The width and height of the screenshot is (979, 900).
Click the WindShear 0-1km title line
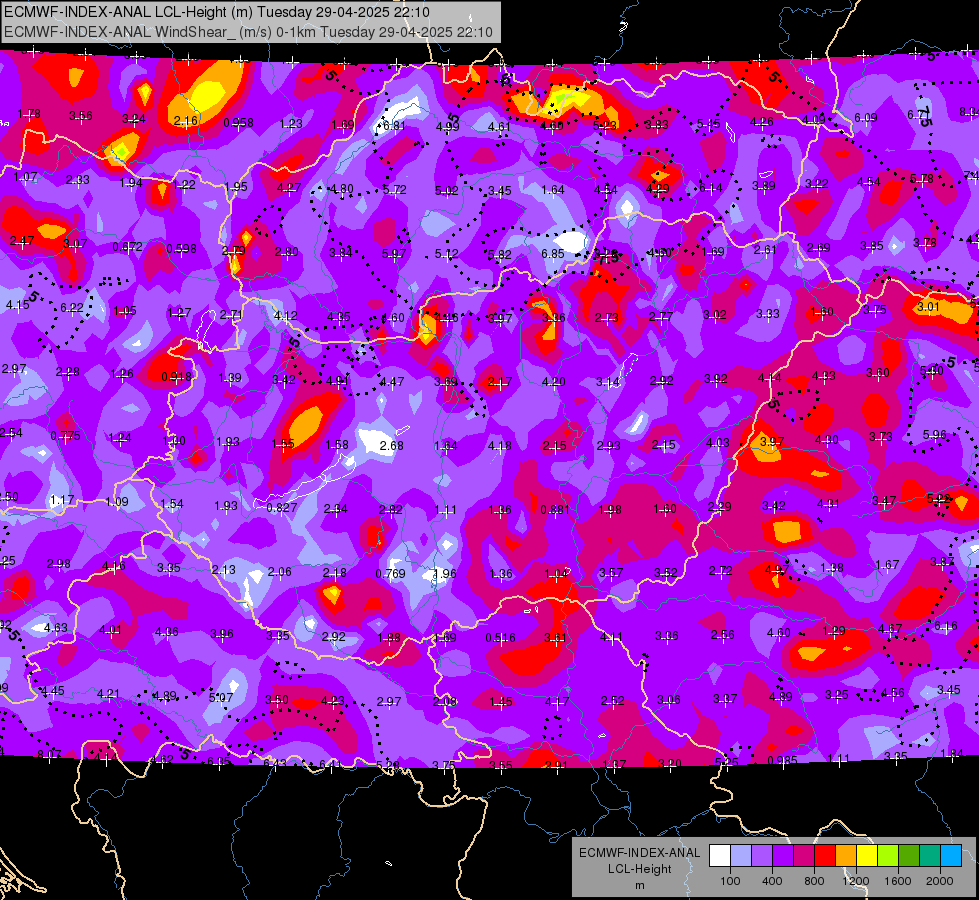(x=248, y=32)
